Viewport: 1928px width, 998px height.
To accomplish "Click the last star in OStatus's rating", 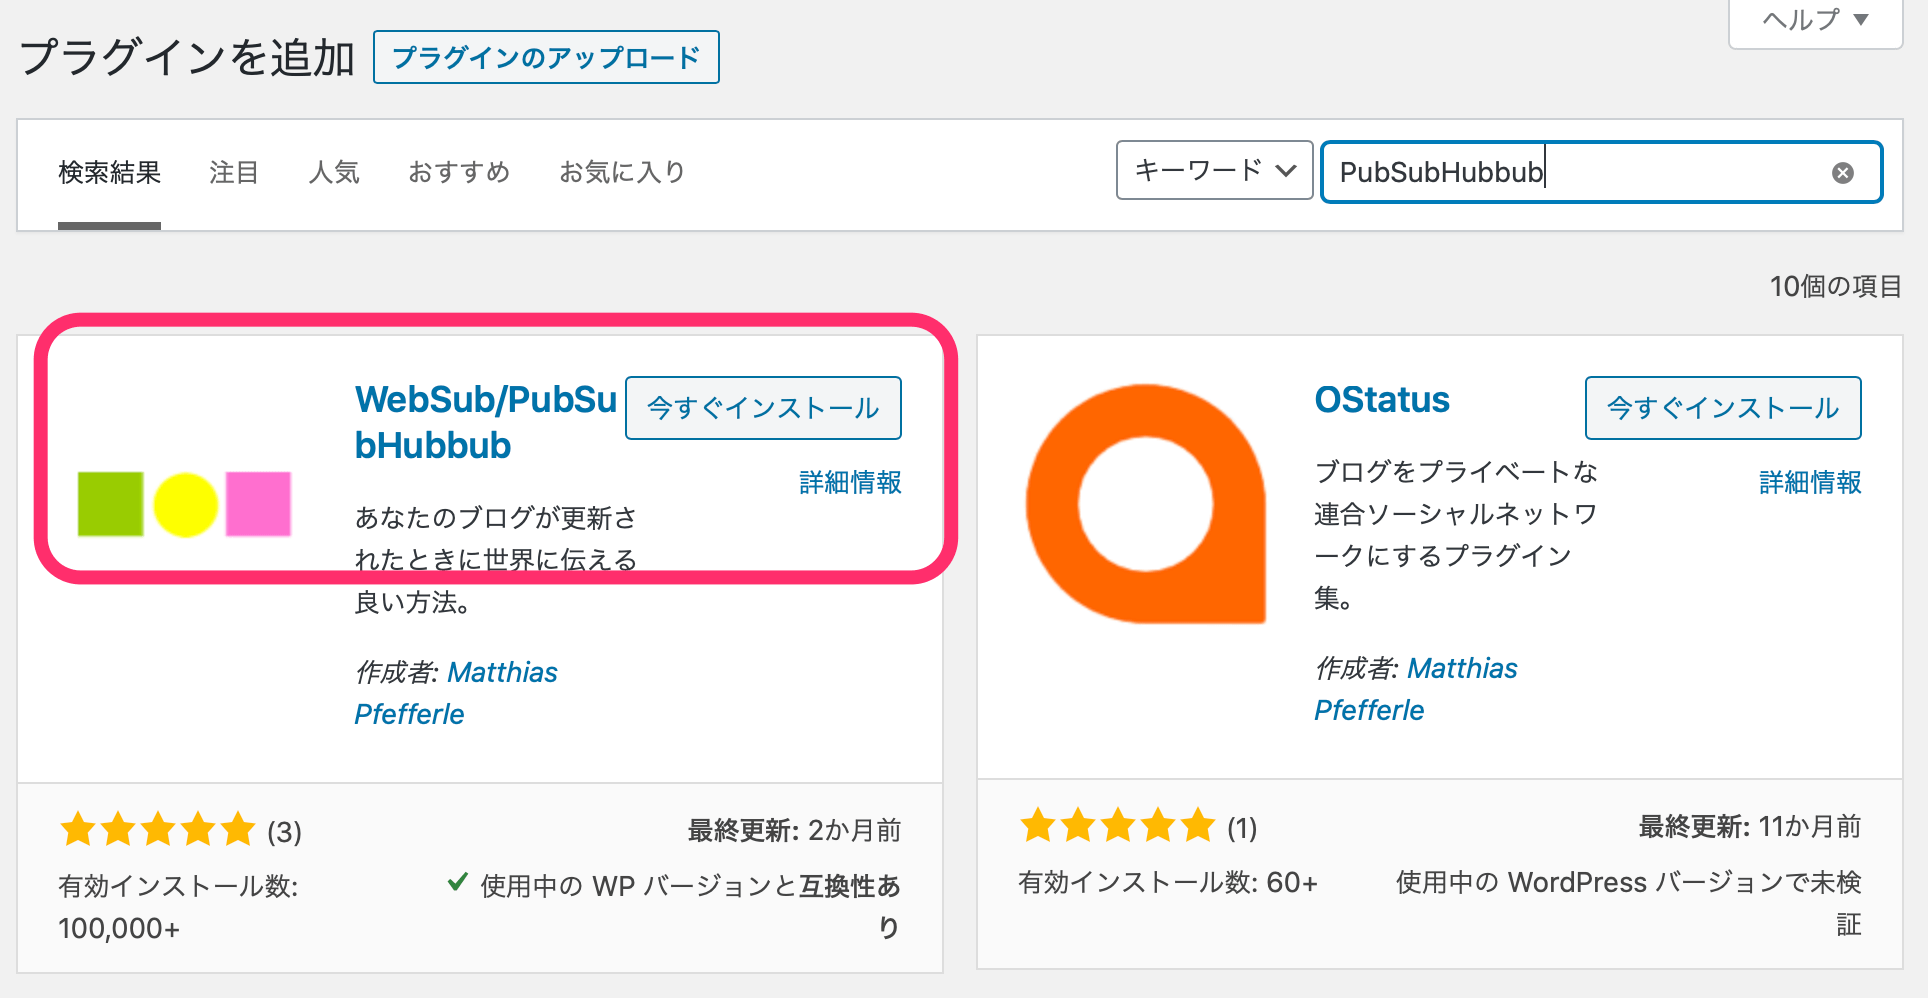I will point(1199,827).
